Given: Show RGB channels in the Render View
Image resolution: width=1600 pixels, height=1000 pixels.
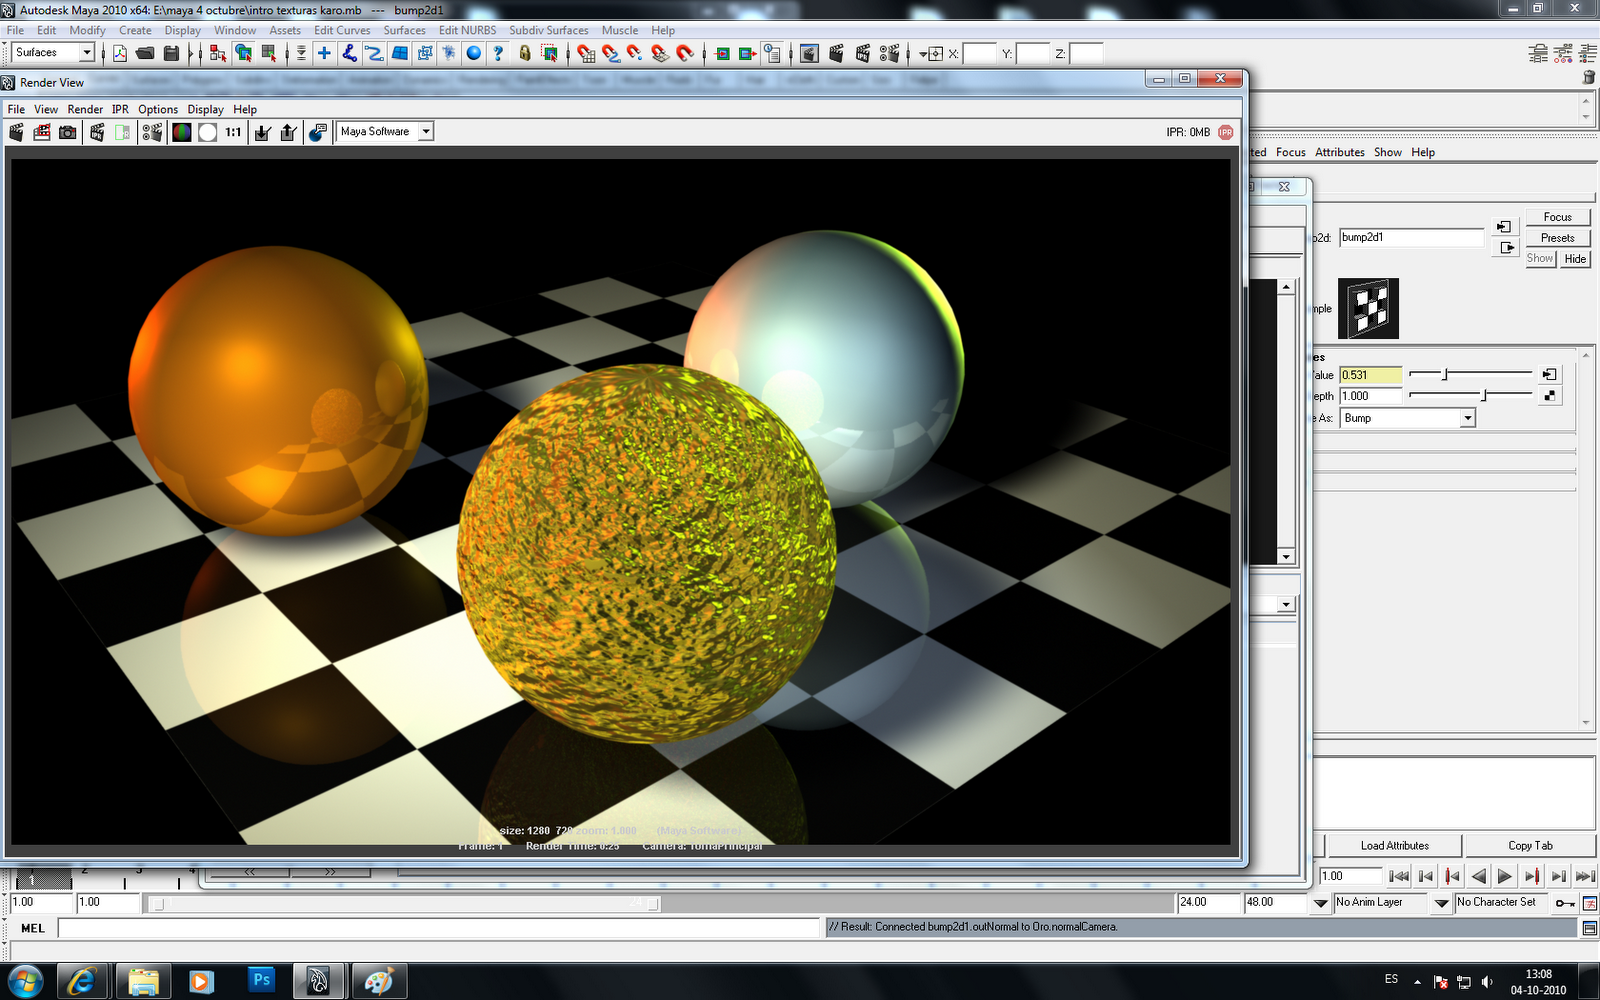Looking at the screenshot, I should (182, 131).
